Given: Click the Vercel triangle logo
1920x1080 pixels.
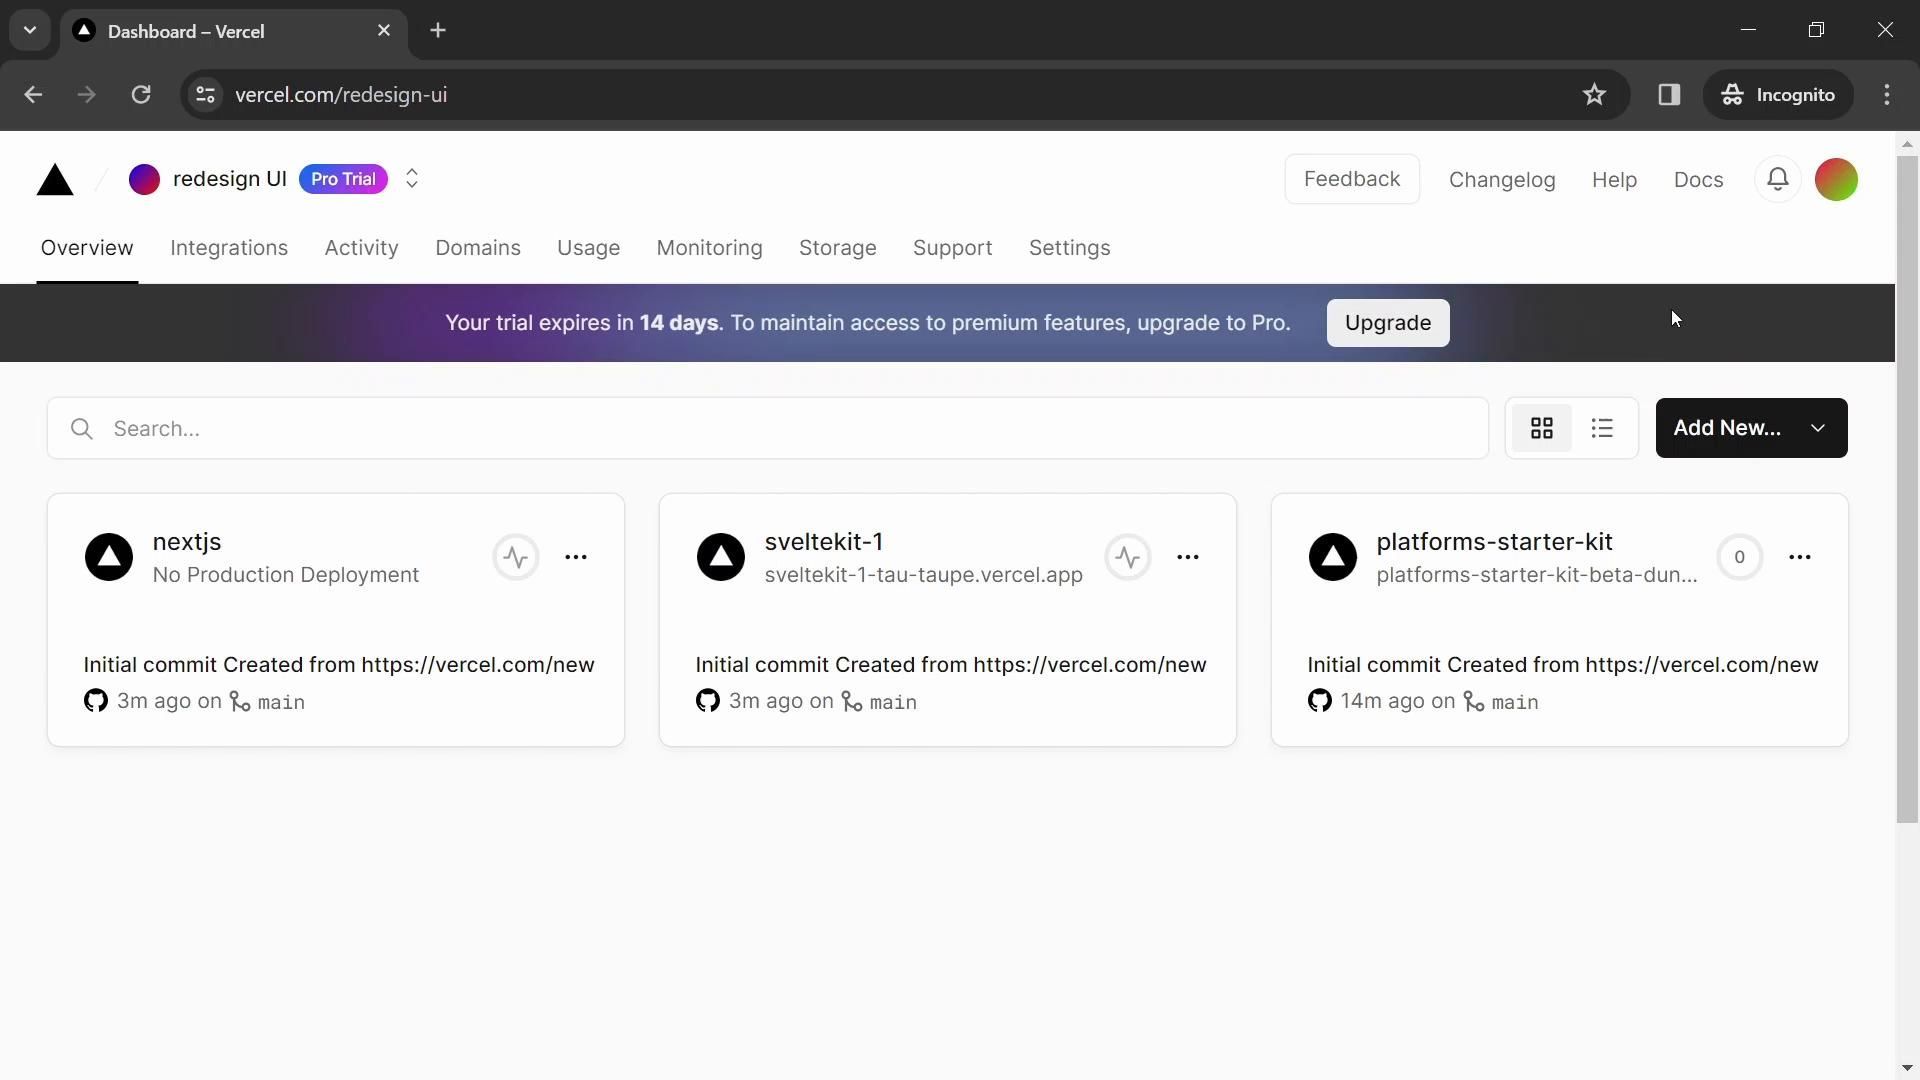Looking at the screenshot, I should (55, 180).
